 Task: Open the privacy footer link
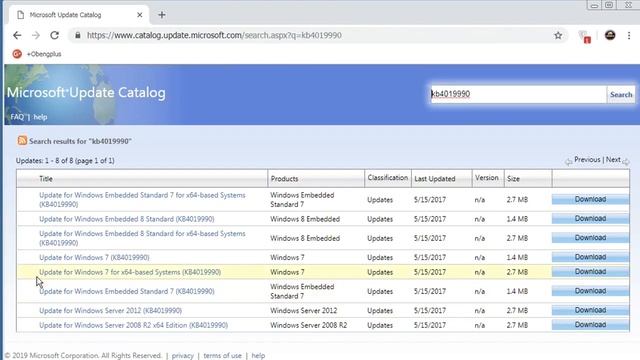182,356
